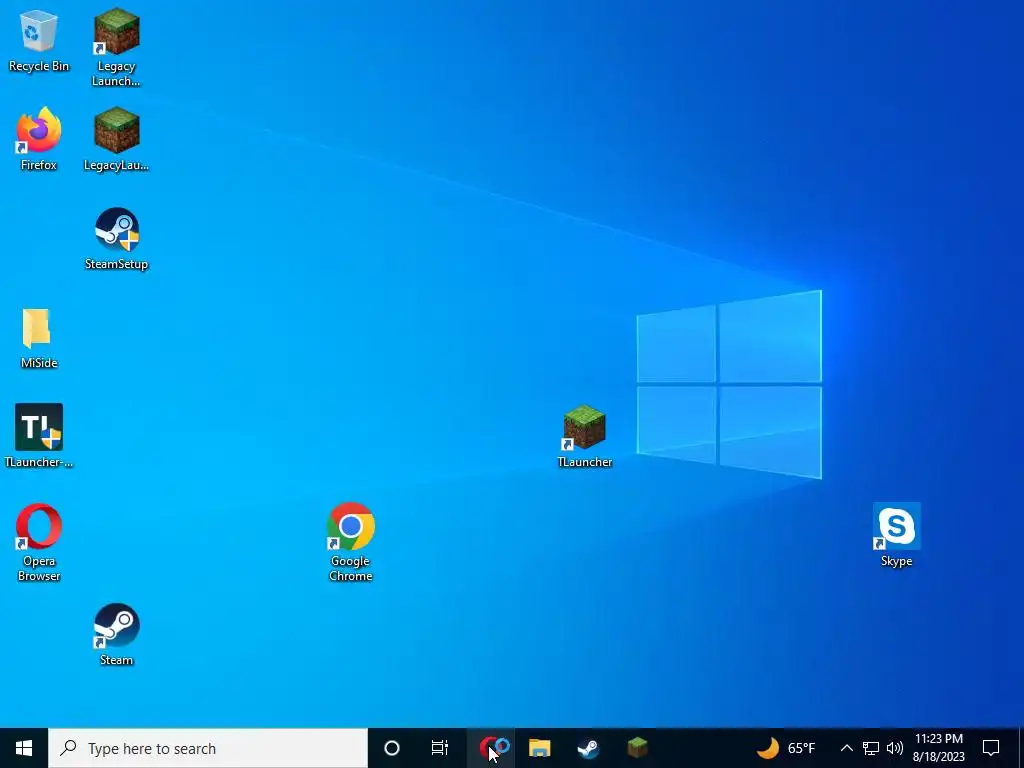
Task: Click the Show desktop strip at taskbar end
Action: 1021,748
